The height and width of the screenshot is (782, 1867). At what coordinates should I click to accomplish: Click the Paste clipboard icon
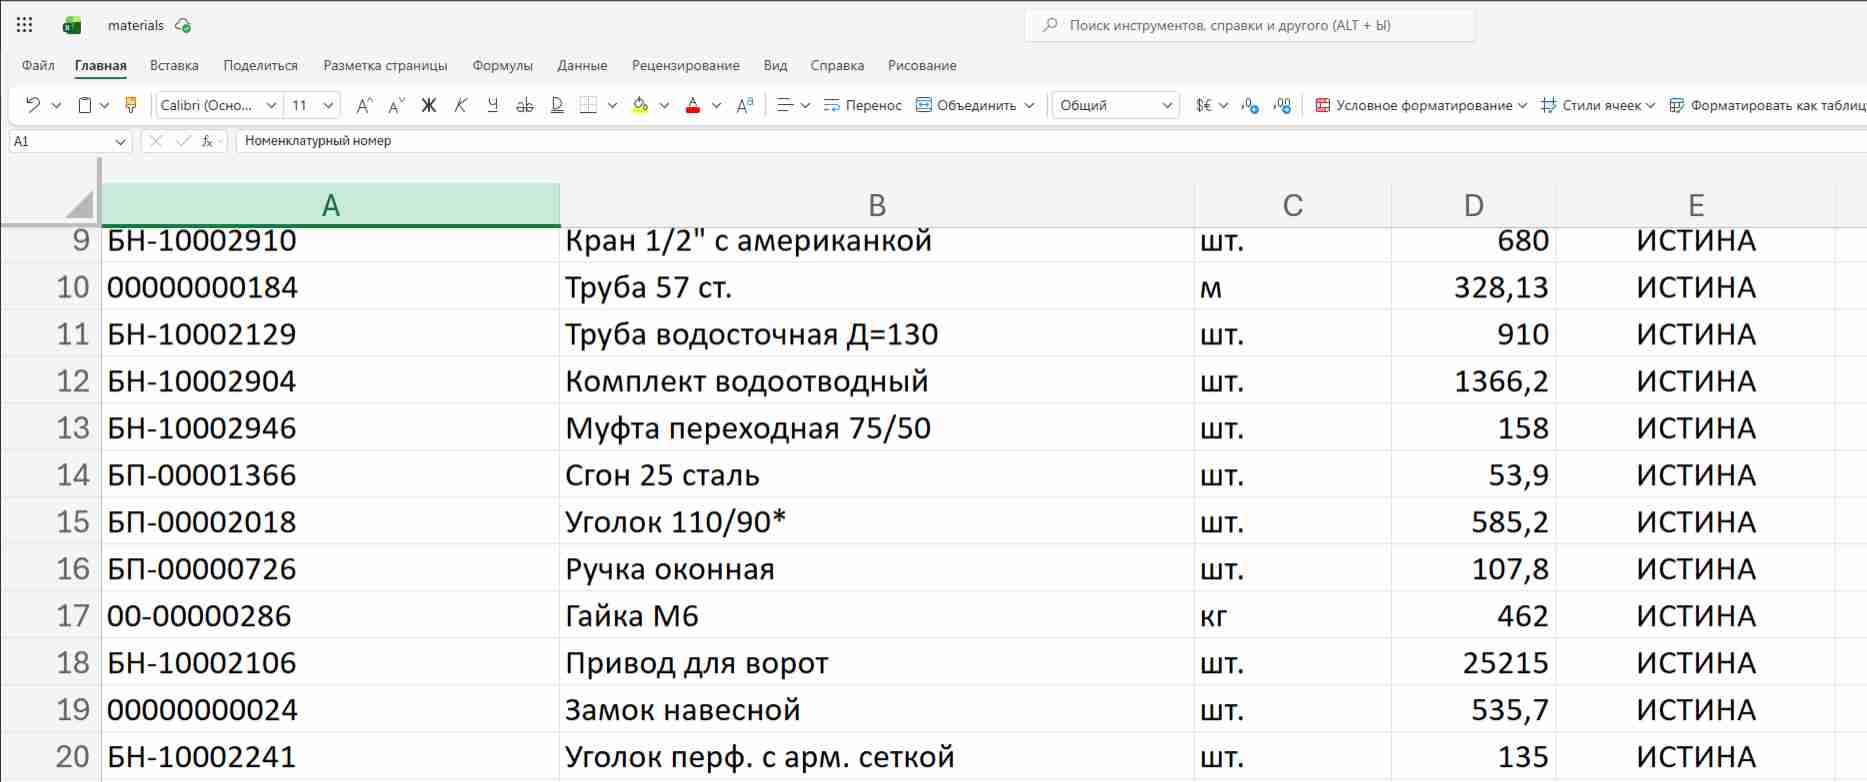[x=85, y=105]
